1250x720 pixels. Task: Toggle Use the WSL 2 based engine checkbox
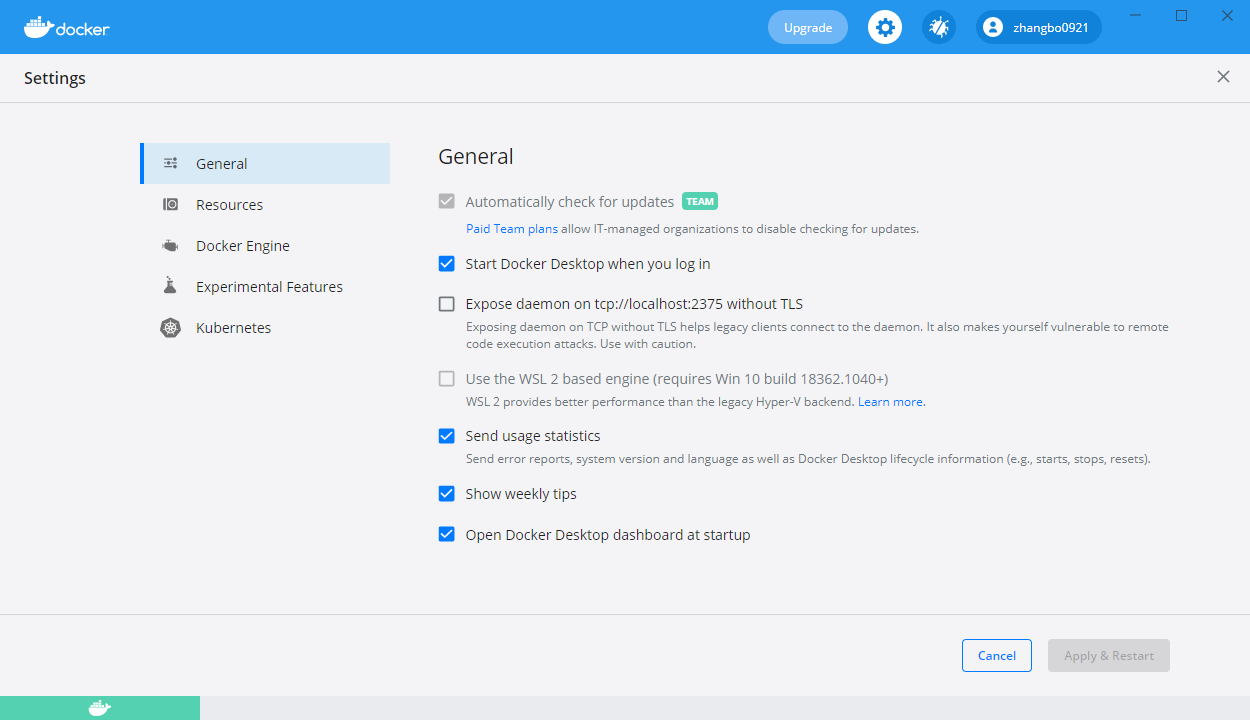click(x=447, y=379)
